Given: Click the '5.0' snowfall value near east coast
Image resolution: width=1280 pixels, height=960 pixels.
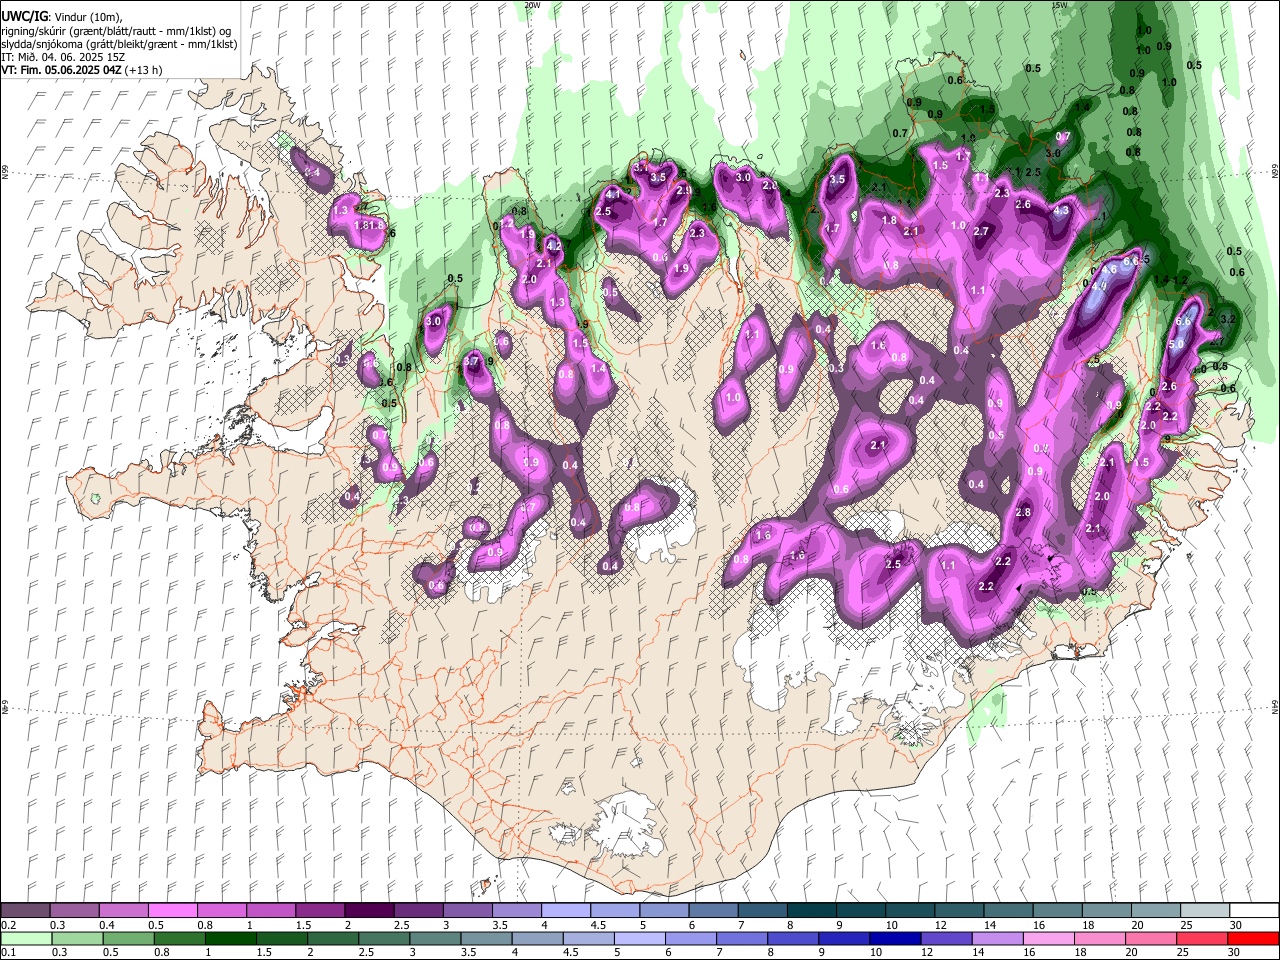Looking at the screenshot, I should coord(1176,344).
